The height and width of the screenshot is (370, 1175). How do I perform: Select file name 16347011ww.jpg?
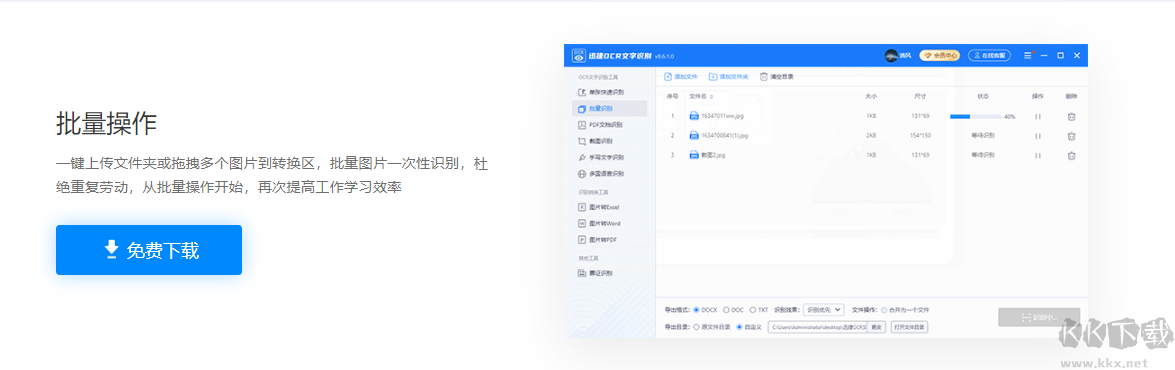(722, 116)
